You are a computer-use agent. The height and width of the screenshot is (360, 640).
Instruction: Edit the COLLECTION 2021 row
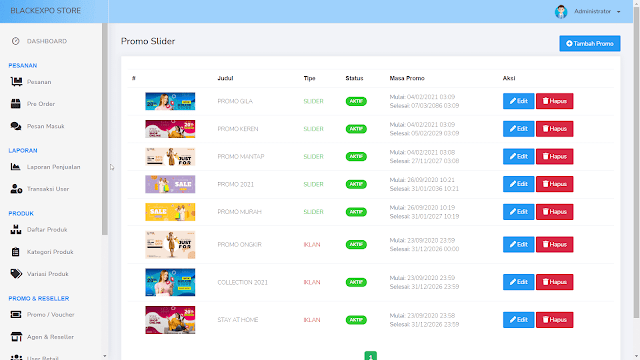pos(518,282)
